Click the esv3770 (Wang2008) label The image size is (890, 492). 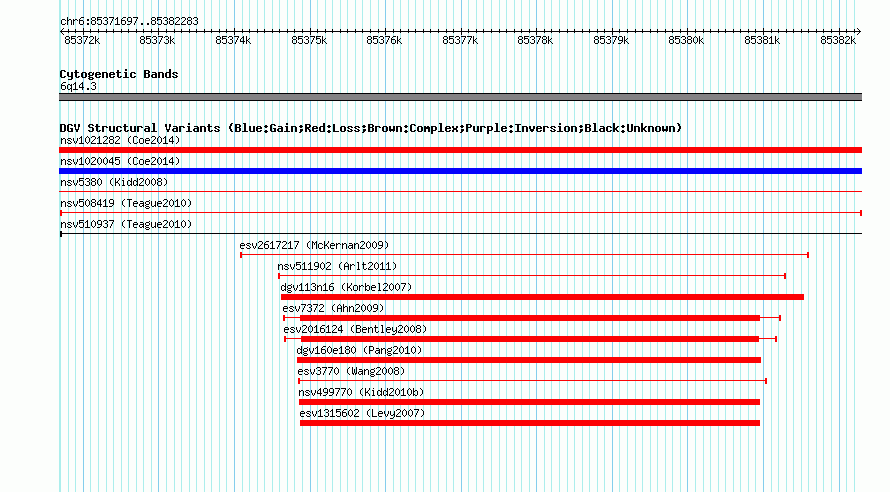pos(351,371)
